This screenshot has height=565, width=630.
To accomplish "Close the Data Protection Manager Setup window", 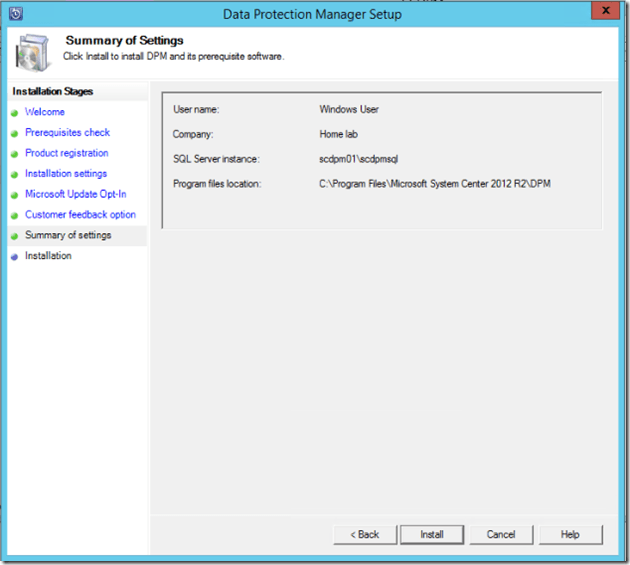I will point(603,13).
